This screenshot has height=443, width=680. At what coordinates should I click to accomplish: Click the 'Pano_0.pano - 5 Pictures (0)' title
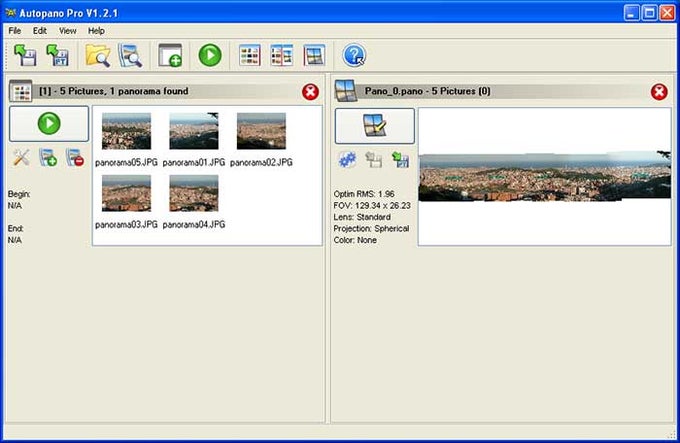point(428,91)
